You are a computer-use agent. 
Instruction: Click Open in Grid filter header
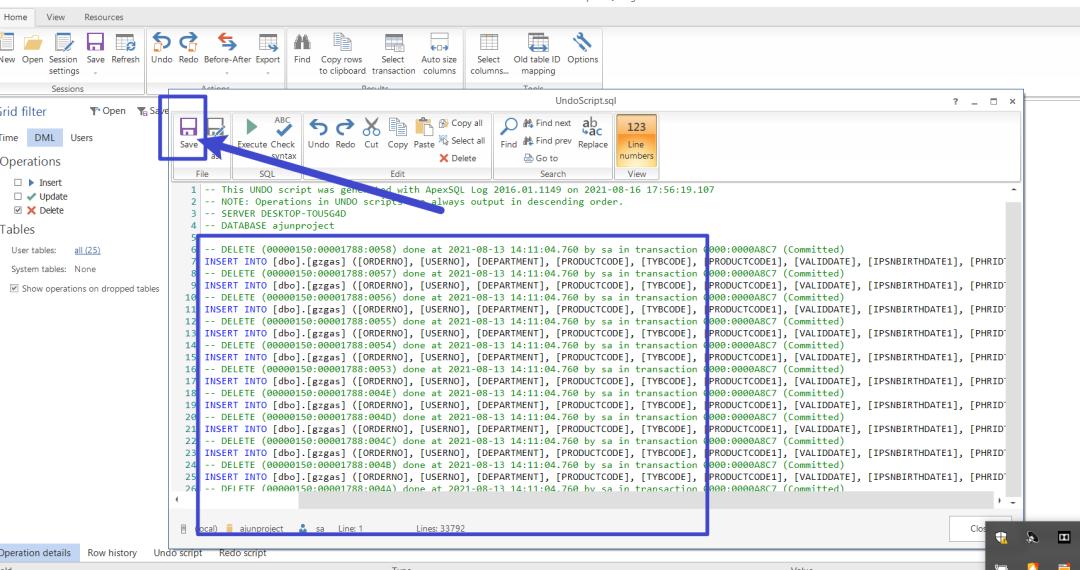[107, 111]
